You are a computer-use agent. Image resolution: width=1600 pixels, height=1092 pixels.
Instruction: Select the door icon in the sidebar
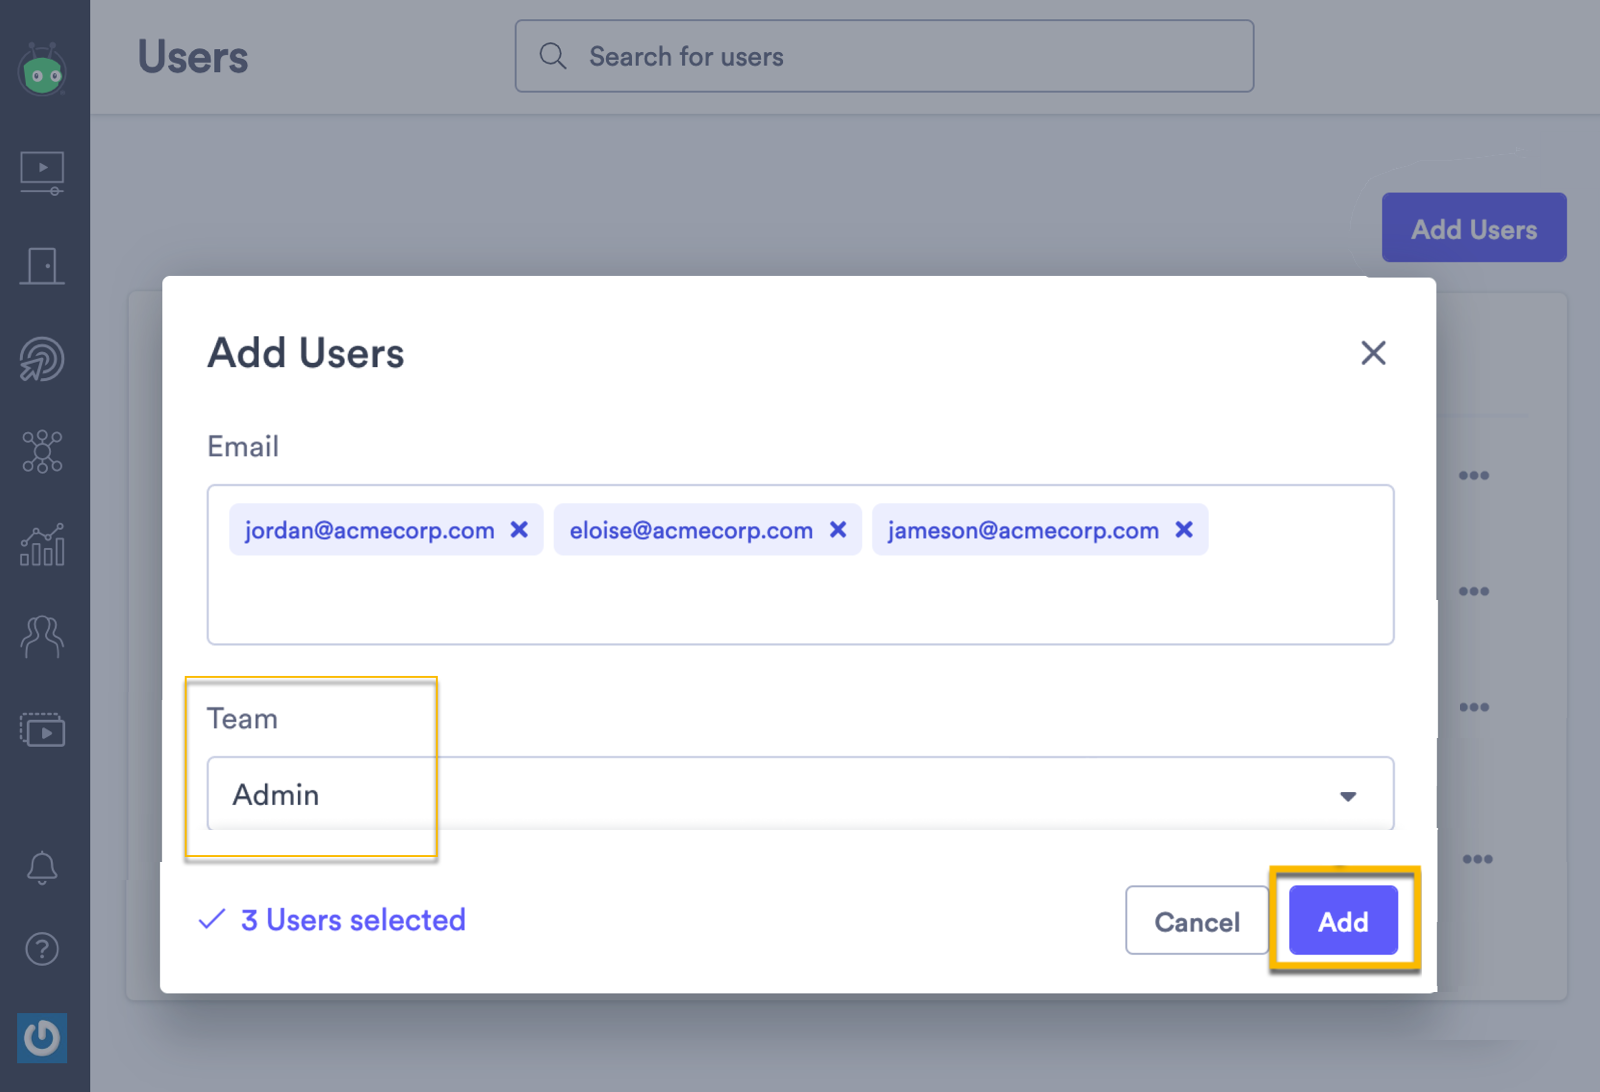pos(42,265)
